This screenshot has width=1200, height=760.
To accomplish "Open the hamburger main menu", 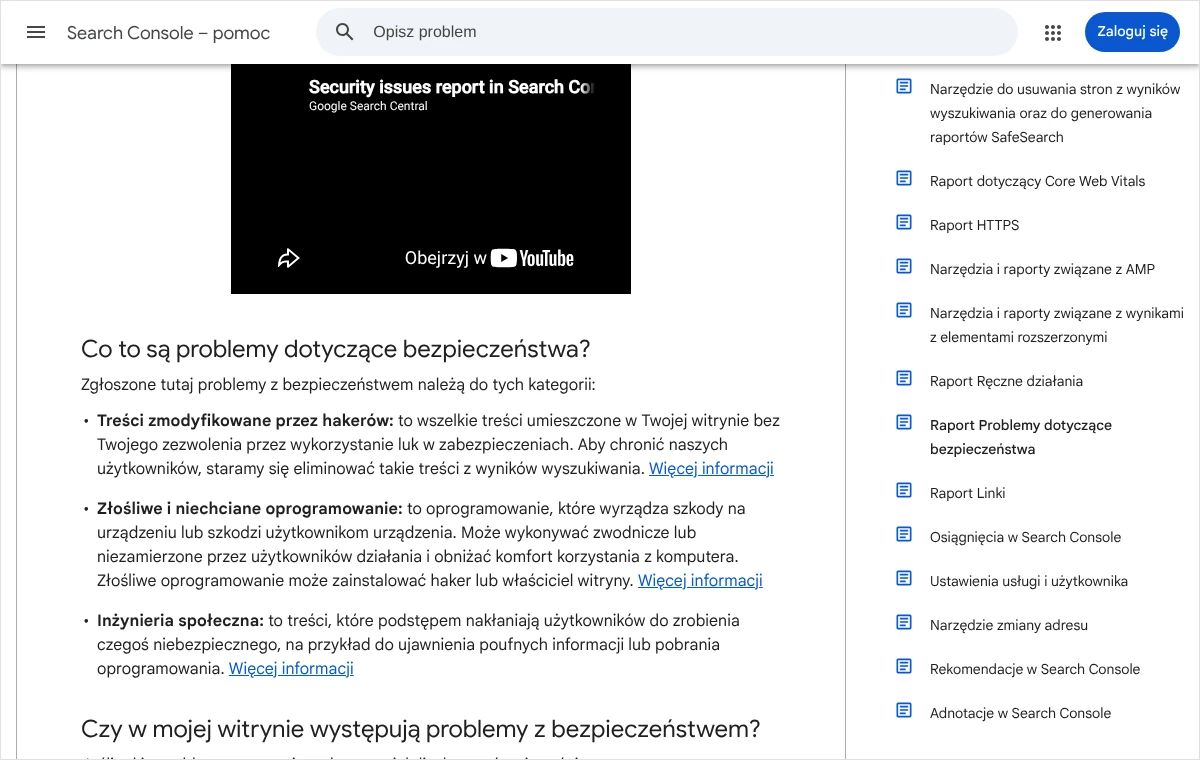I will pos(36,32).
